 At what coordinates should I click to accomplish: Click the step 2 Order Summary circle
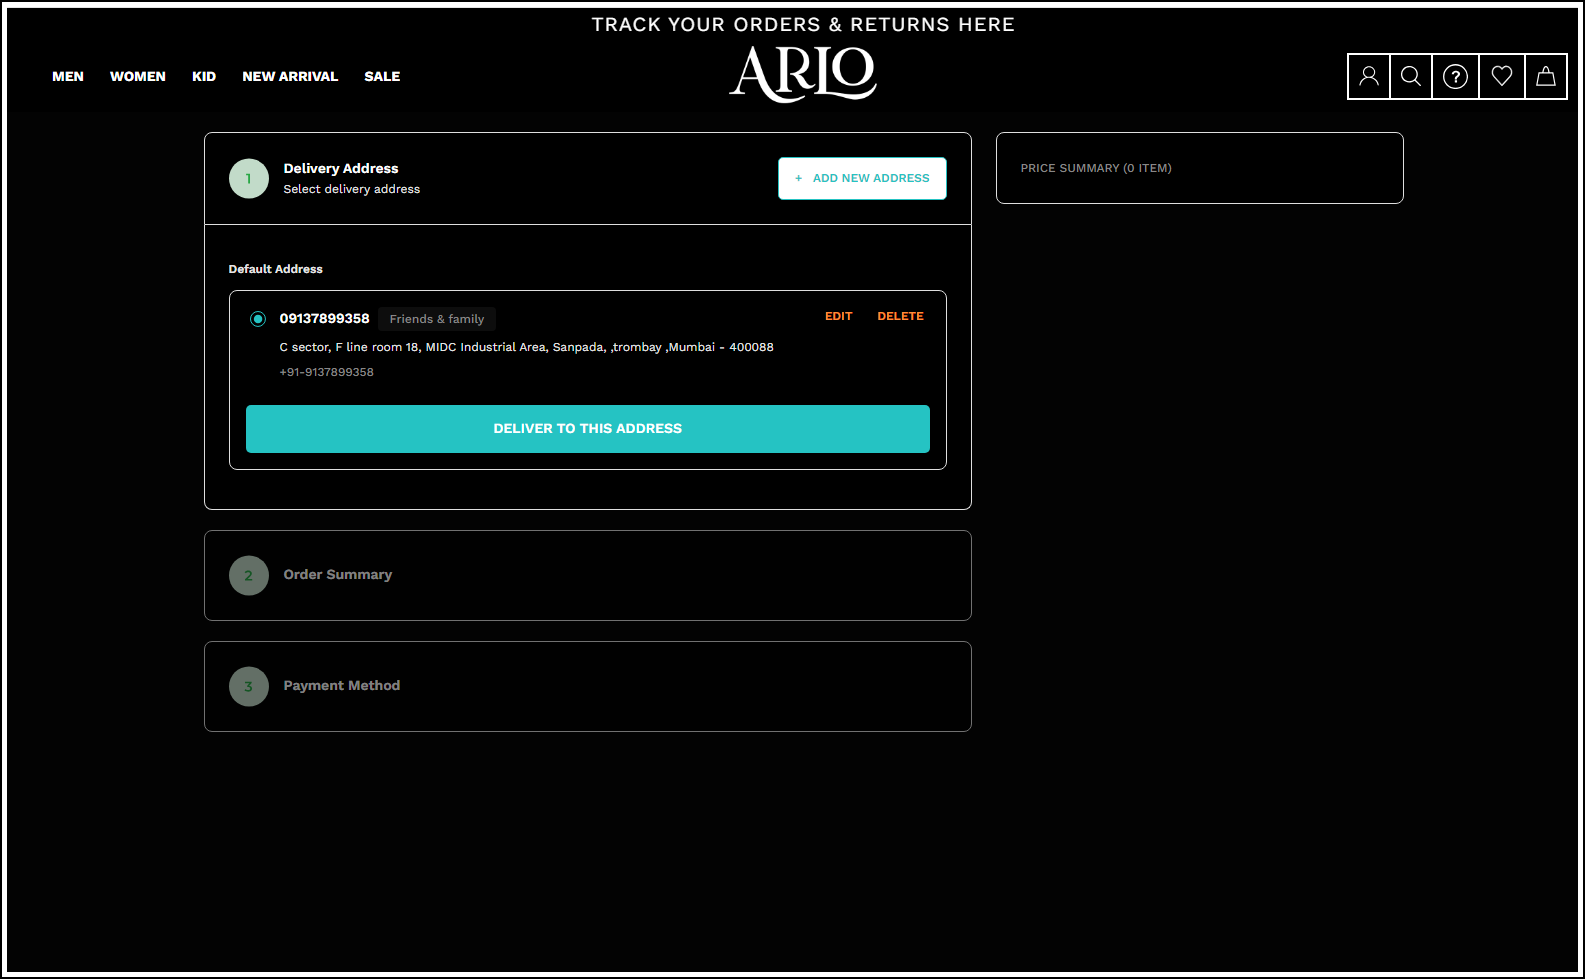tap(249, 576)
